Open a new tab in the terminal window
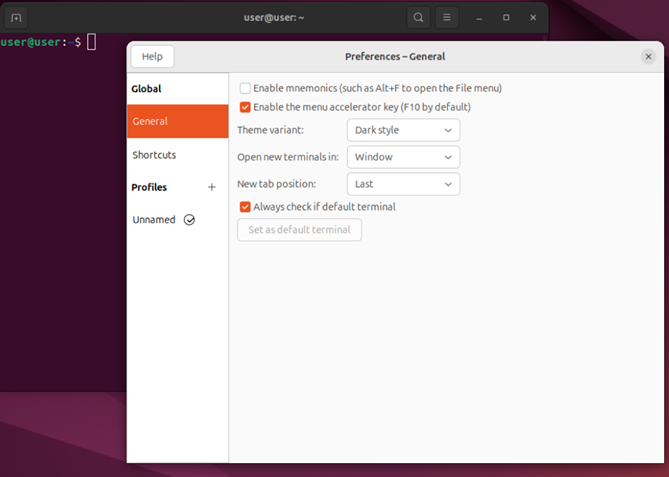 (x=16, y=18)
